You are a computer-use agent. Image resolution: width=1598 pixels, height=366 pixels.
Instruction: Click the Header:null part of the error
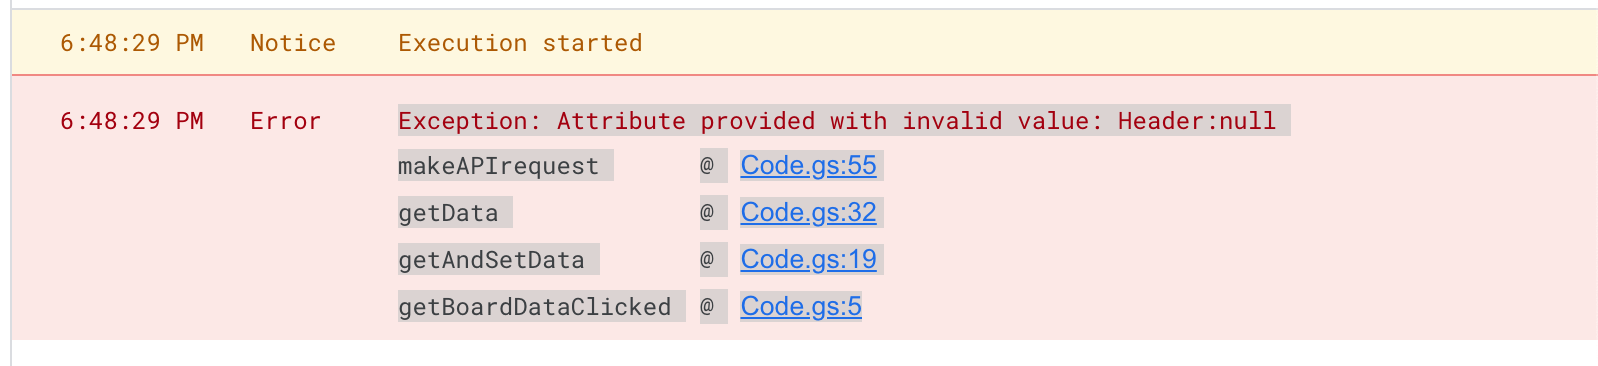(x=1197, y=121)
